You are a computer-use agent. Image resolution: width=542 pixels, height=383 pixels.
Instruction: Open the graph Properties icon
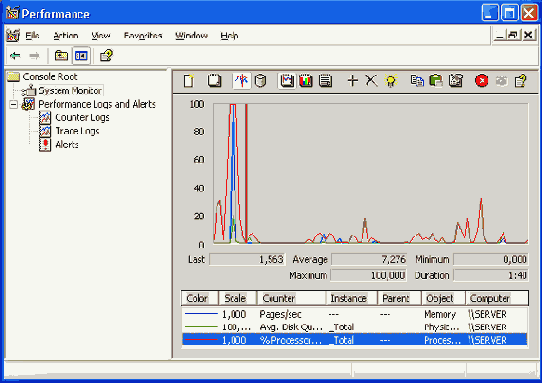click(456, 81)
